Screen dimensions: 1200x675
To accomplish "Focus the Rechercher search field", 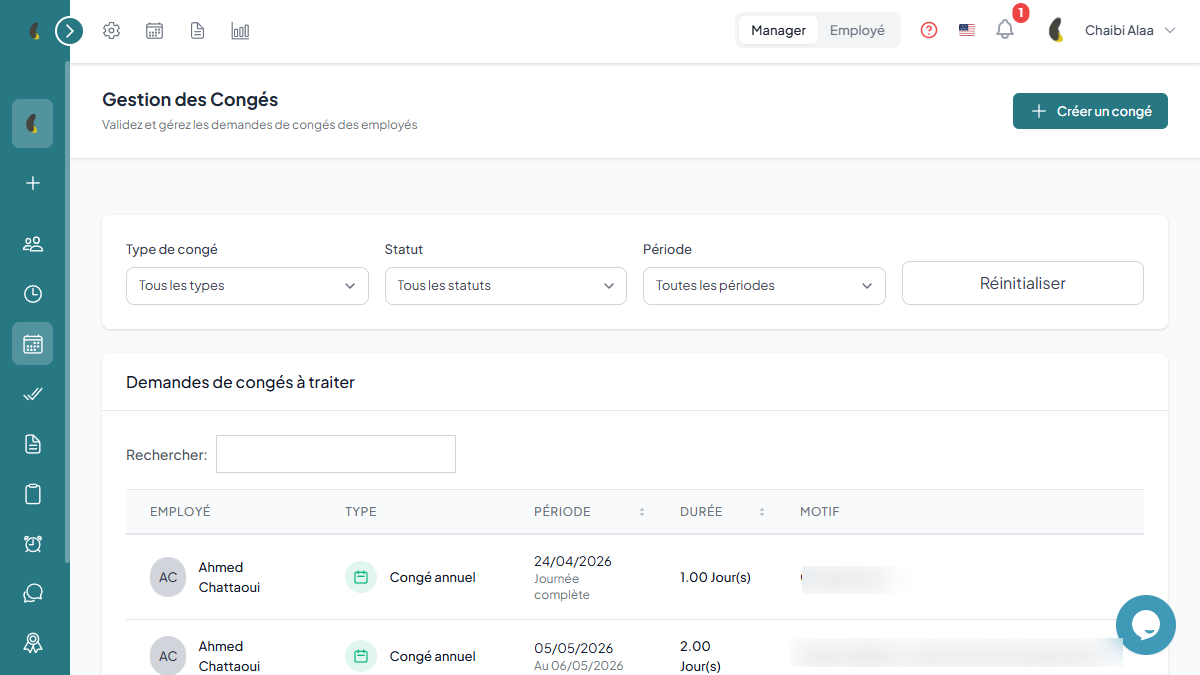I will click(336, 454).
